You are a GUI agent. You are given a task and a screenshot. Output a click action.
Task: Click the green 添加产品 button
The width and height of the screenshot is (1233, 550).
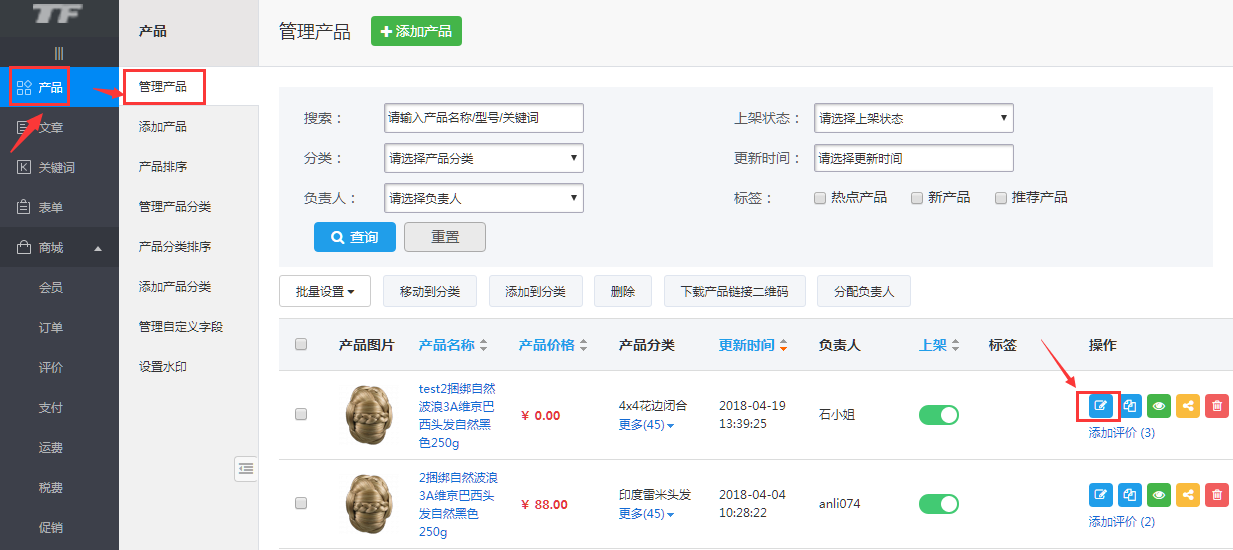(x=416, y=31)
